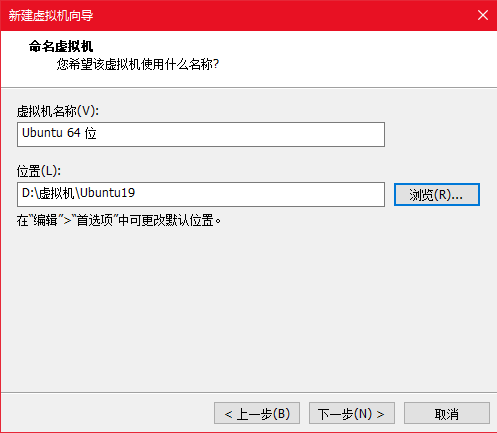Click the 位置(L): label
497x433 pixels.
click(x=39, y=171)
